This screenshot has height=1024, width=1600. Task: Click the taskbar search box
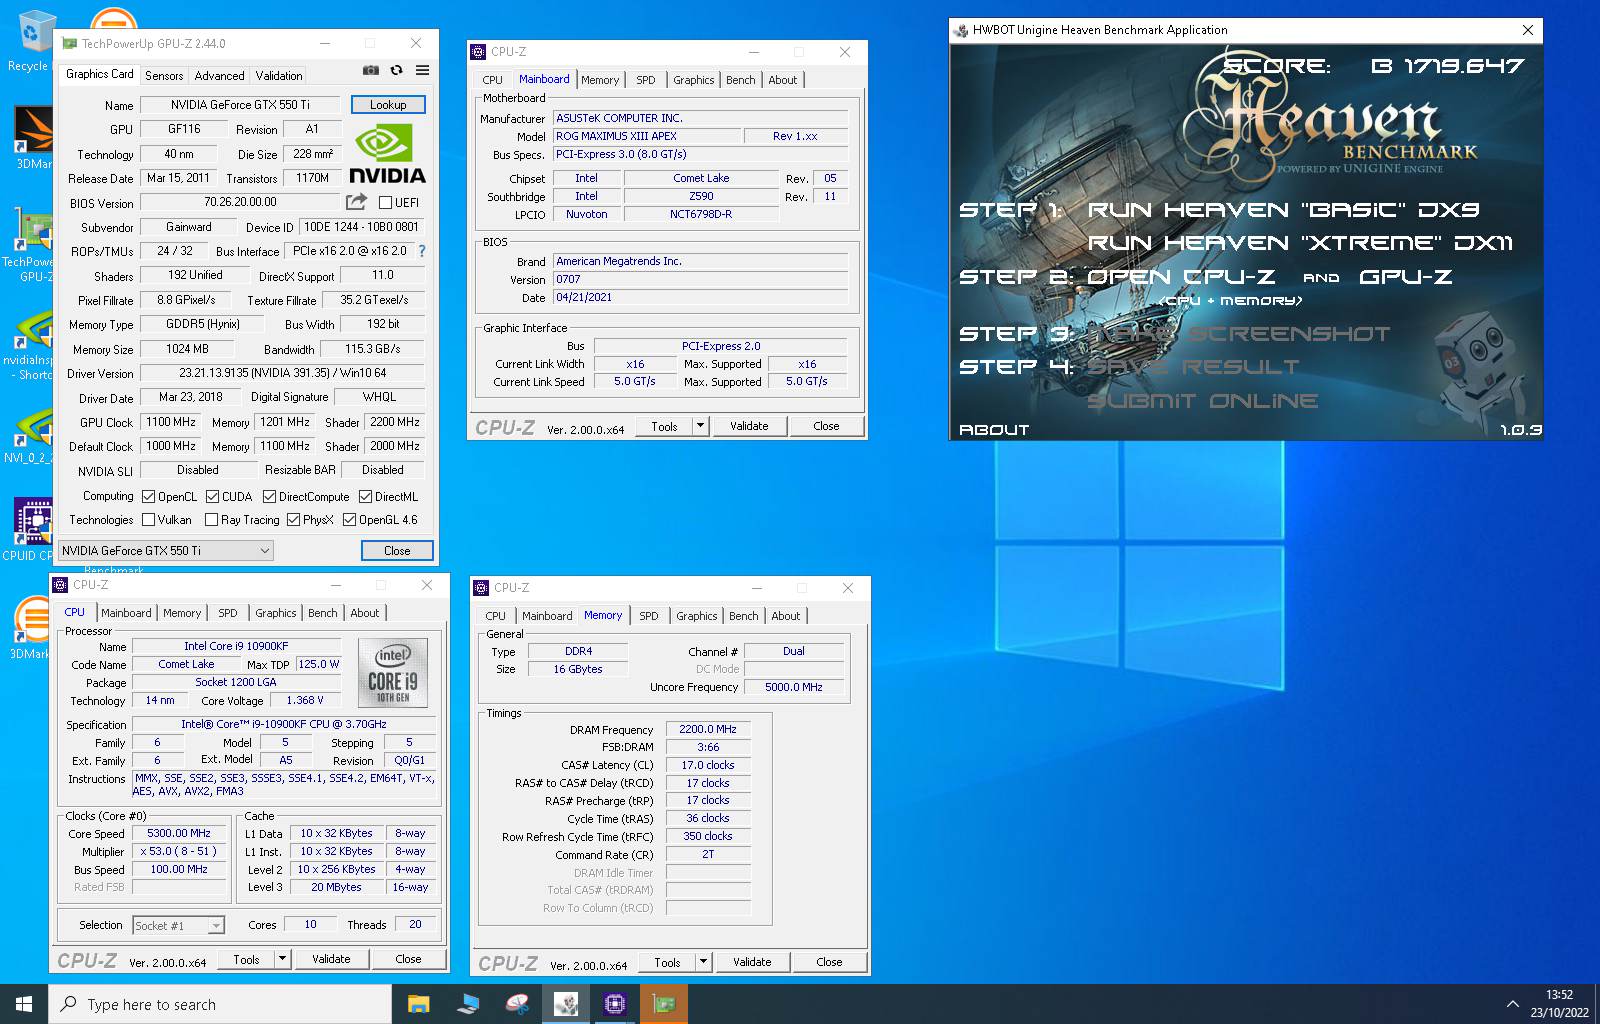220,1004
